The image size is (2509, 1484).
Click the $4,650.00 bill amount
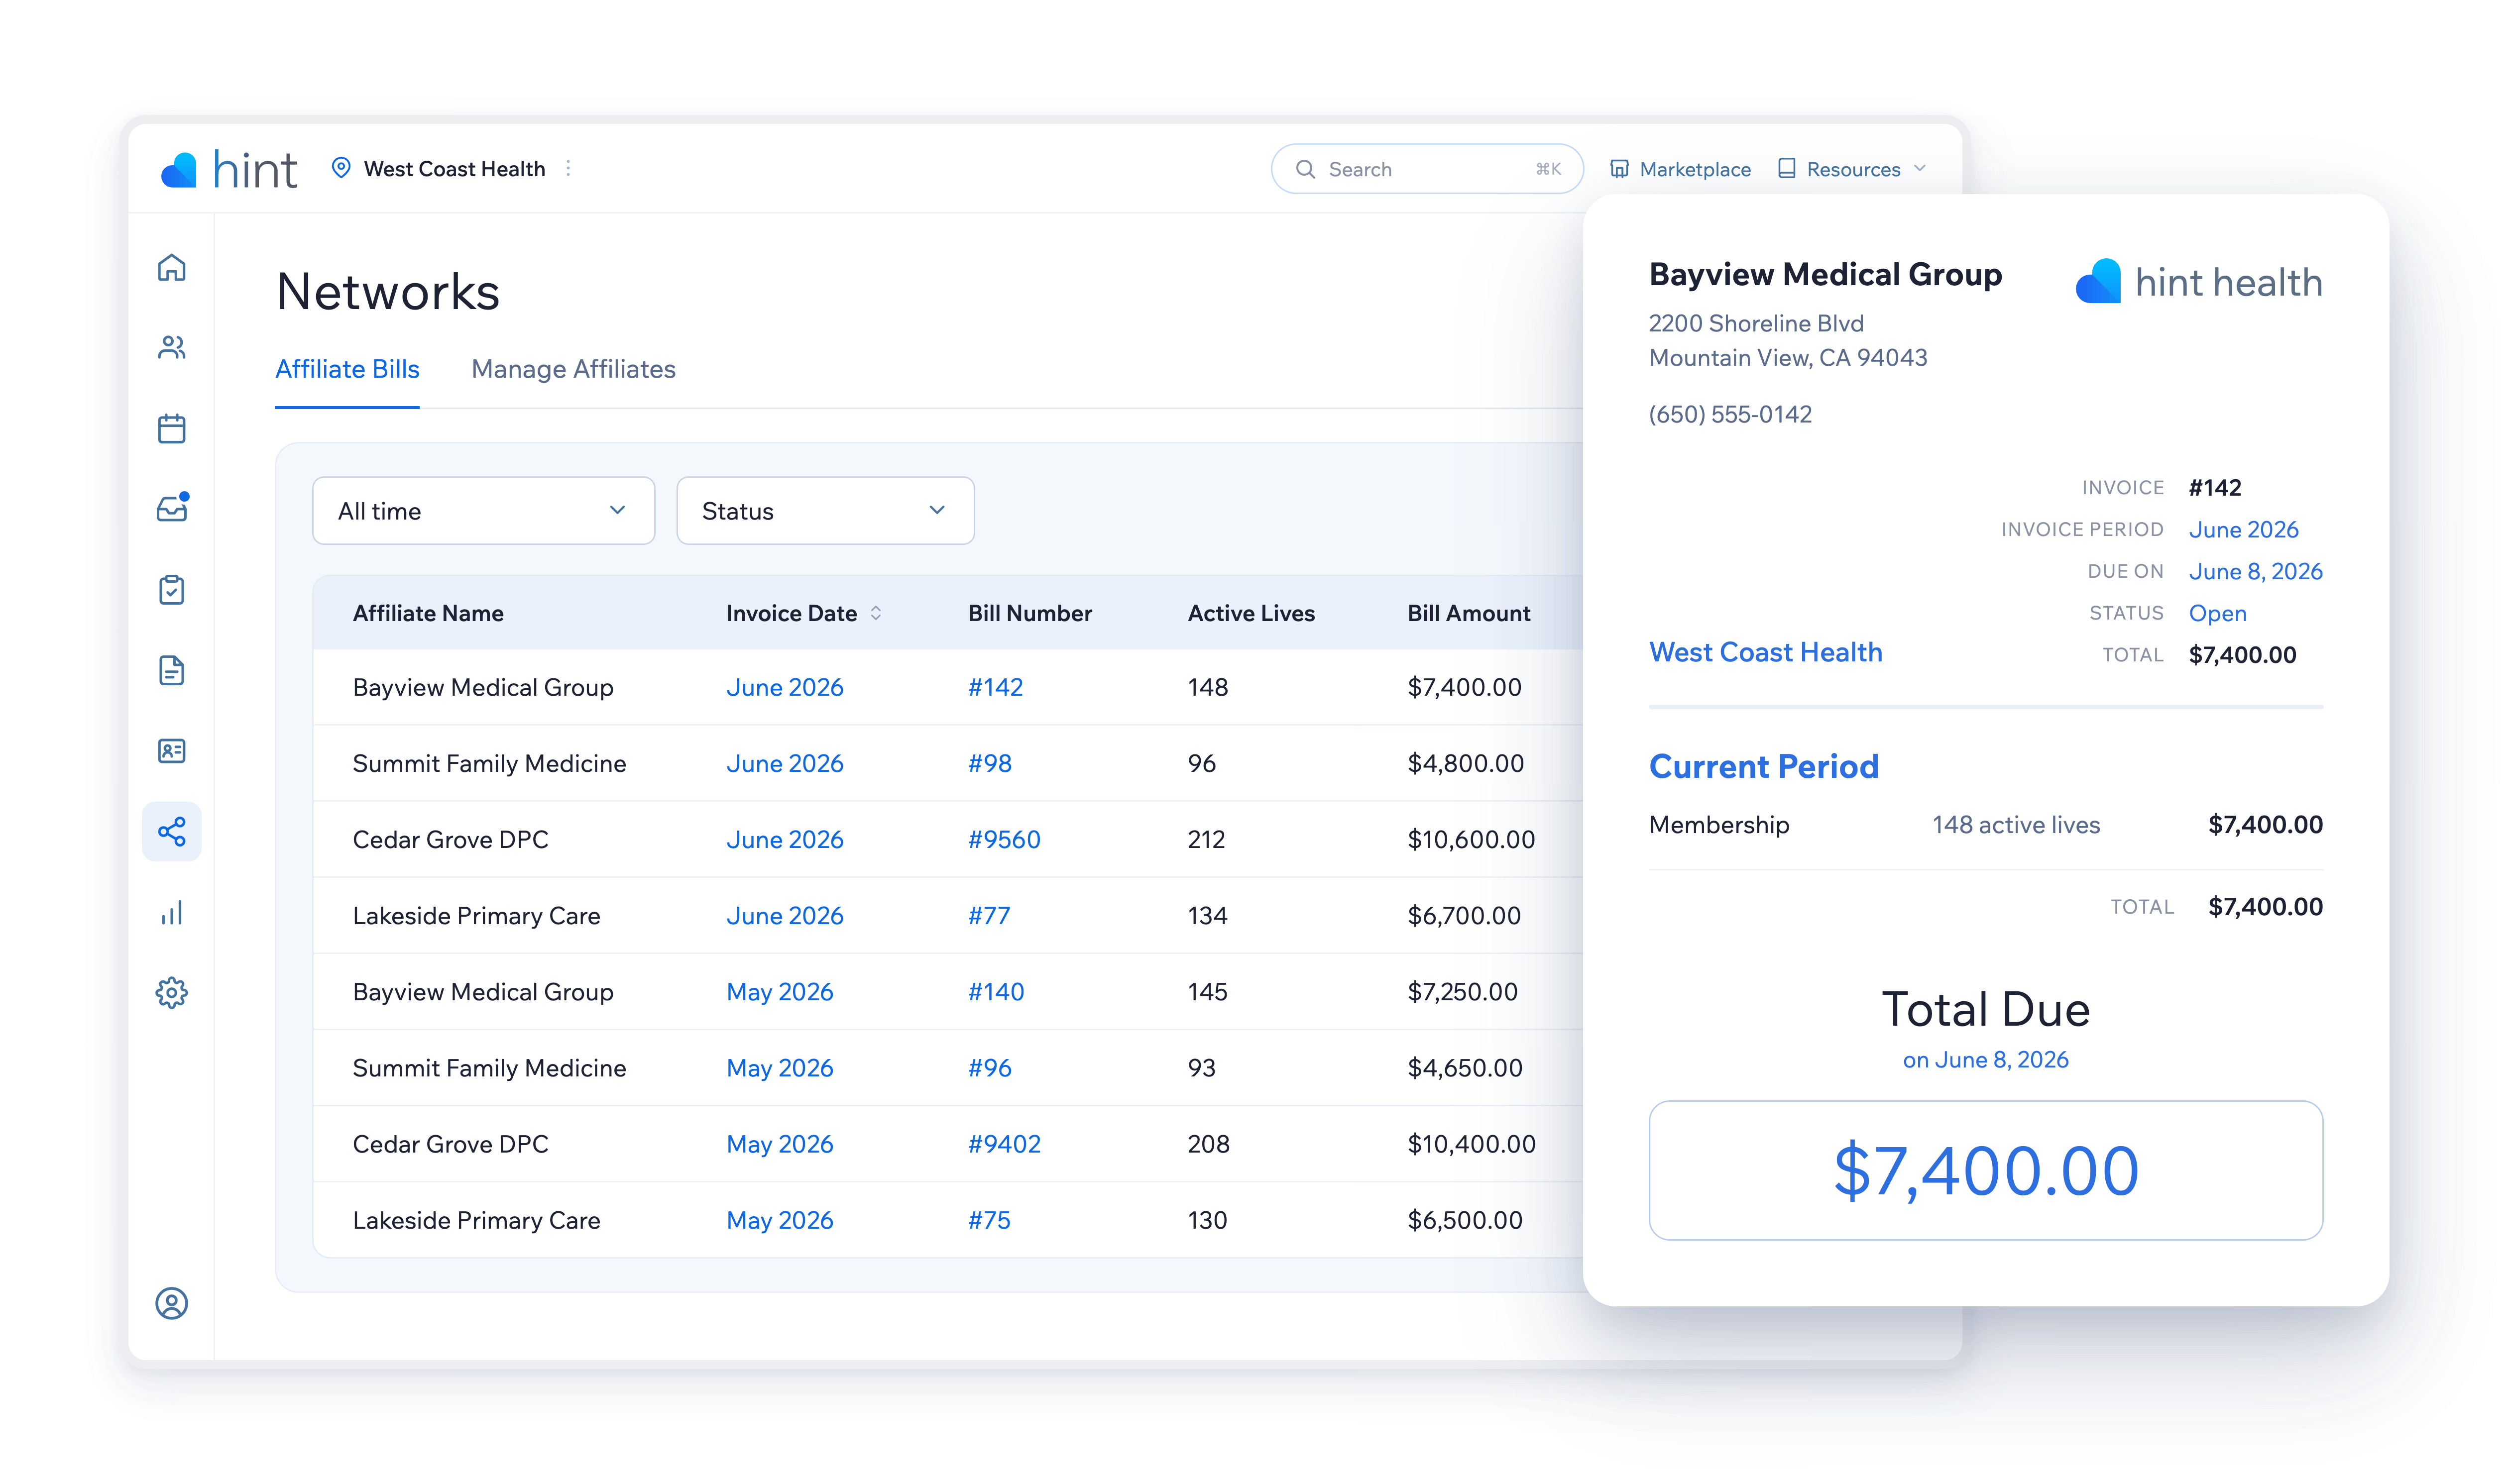(x=1464, y=1067)
